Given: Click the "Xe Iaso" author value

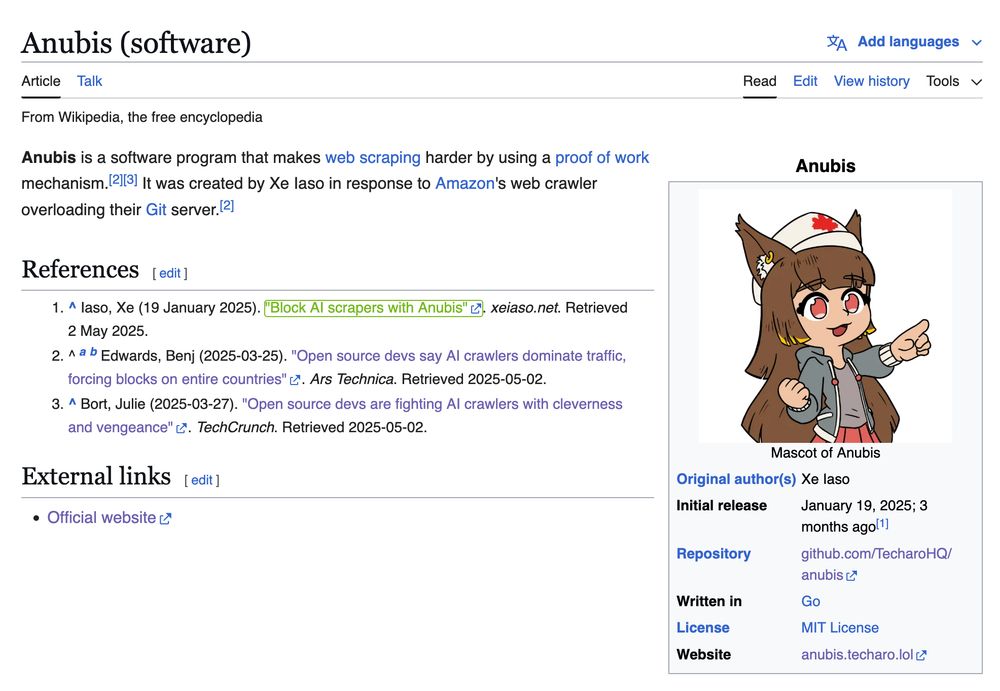Looking at the screenshot, I should tap(825, 479).
